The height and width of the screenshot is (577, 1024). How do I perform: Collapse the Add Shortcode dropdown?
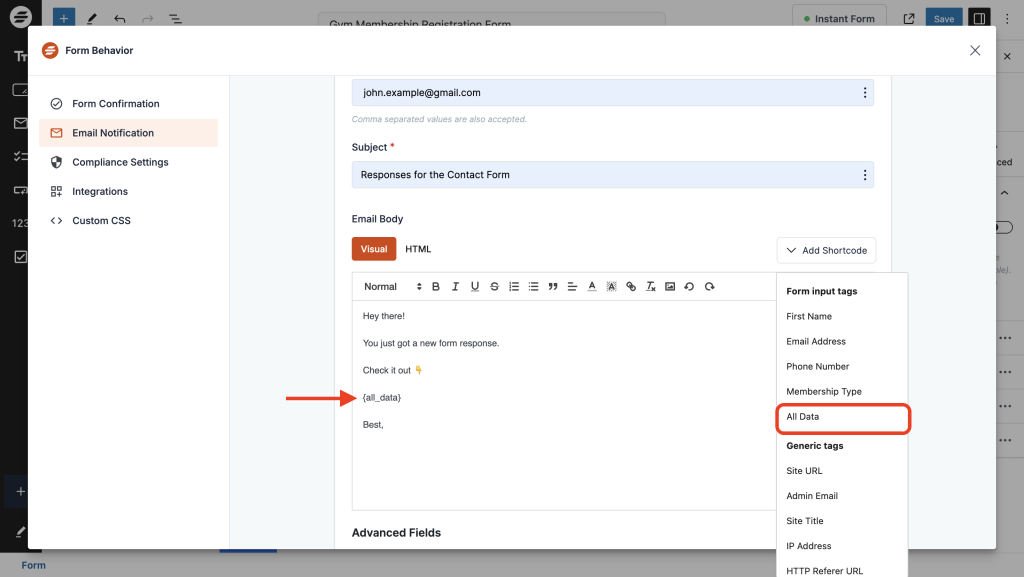pos(826,250)
